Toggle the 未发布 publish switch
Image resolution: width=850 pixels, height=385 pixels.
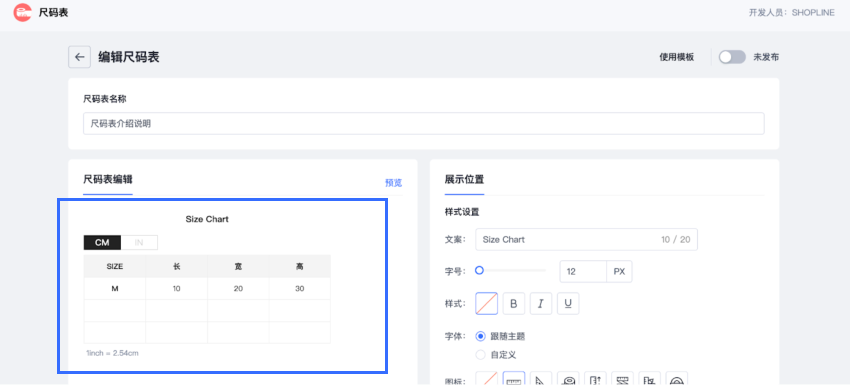[732, 57]
